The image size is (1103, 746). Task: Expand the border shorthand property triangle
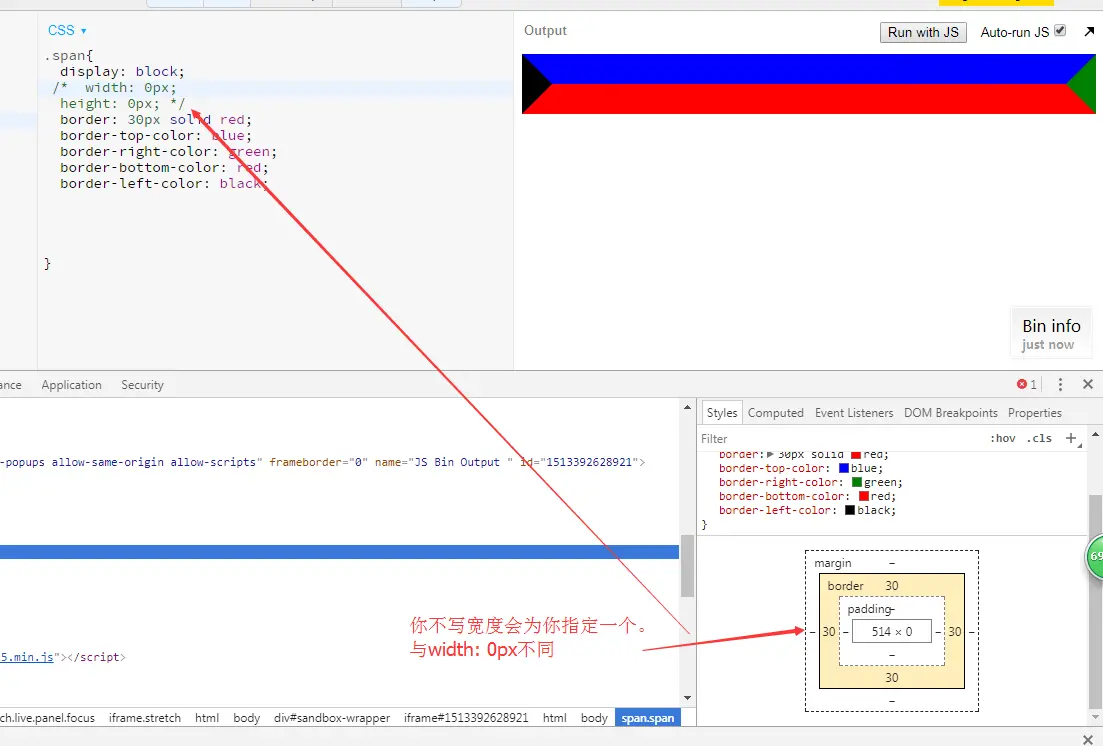(770, 455)
